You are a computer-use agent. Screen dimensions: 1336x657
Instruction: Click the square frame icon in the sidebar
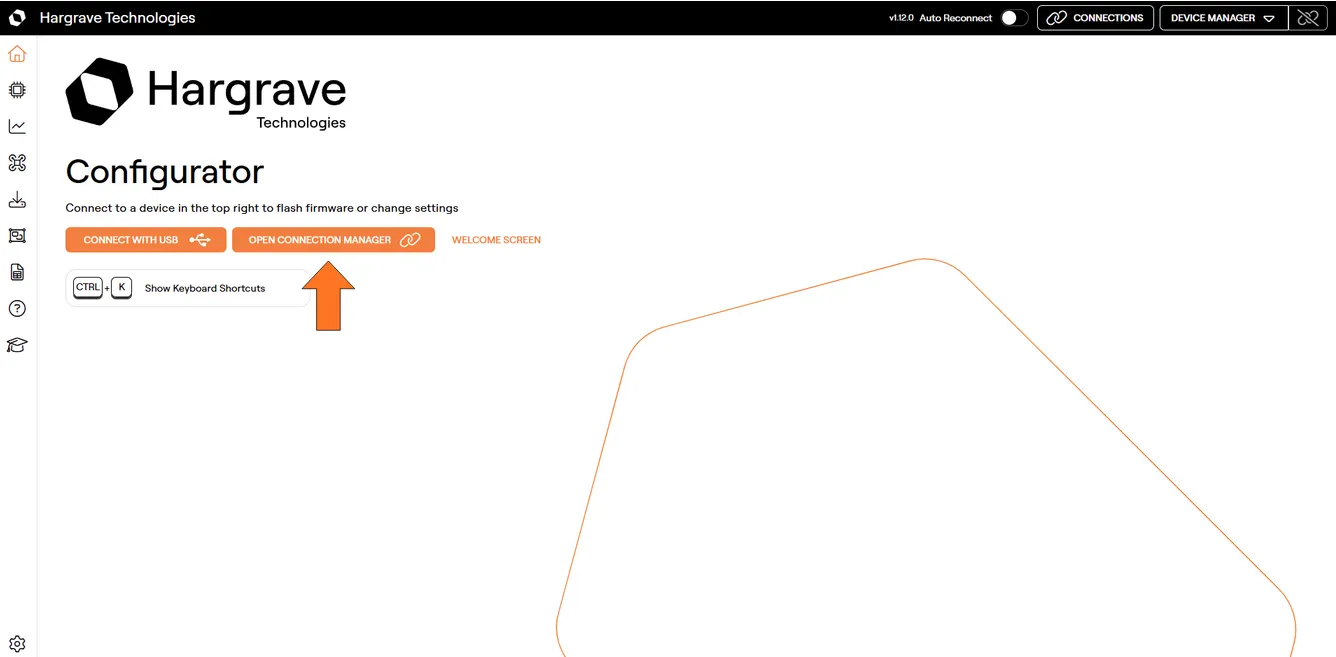coord(17,236)
